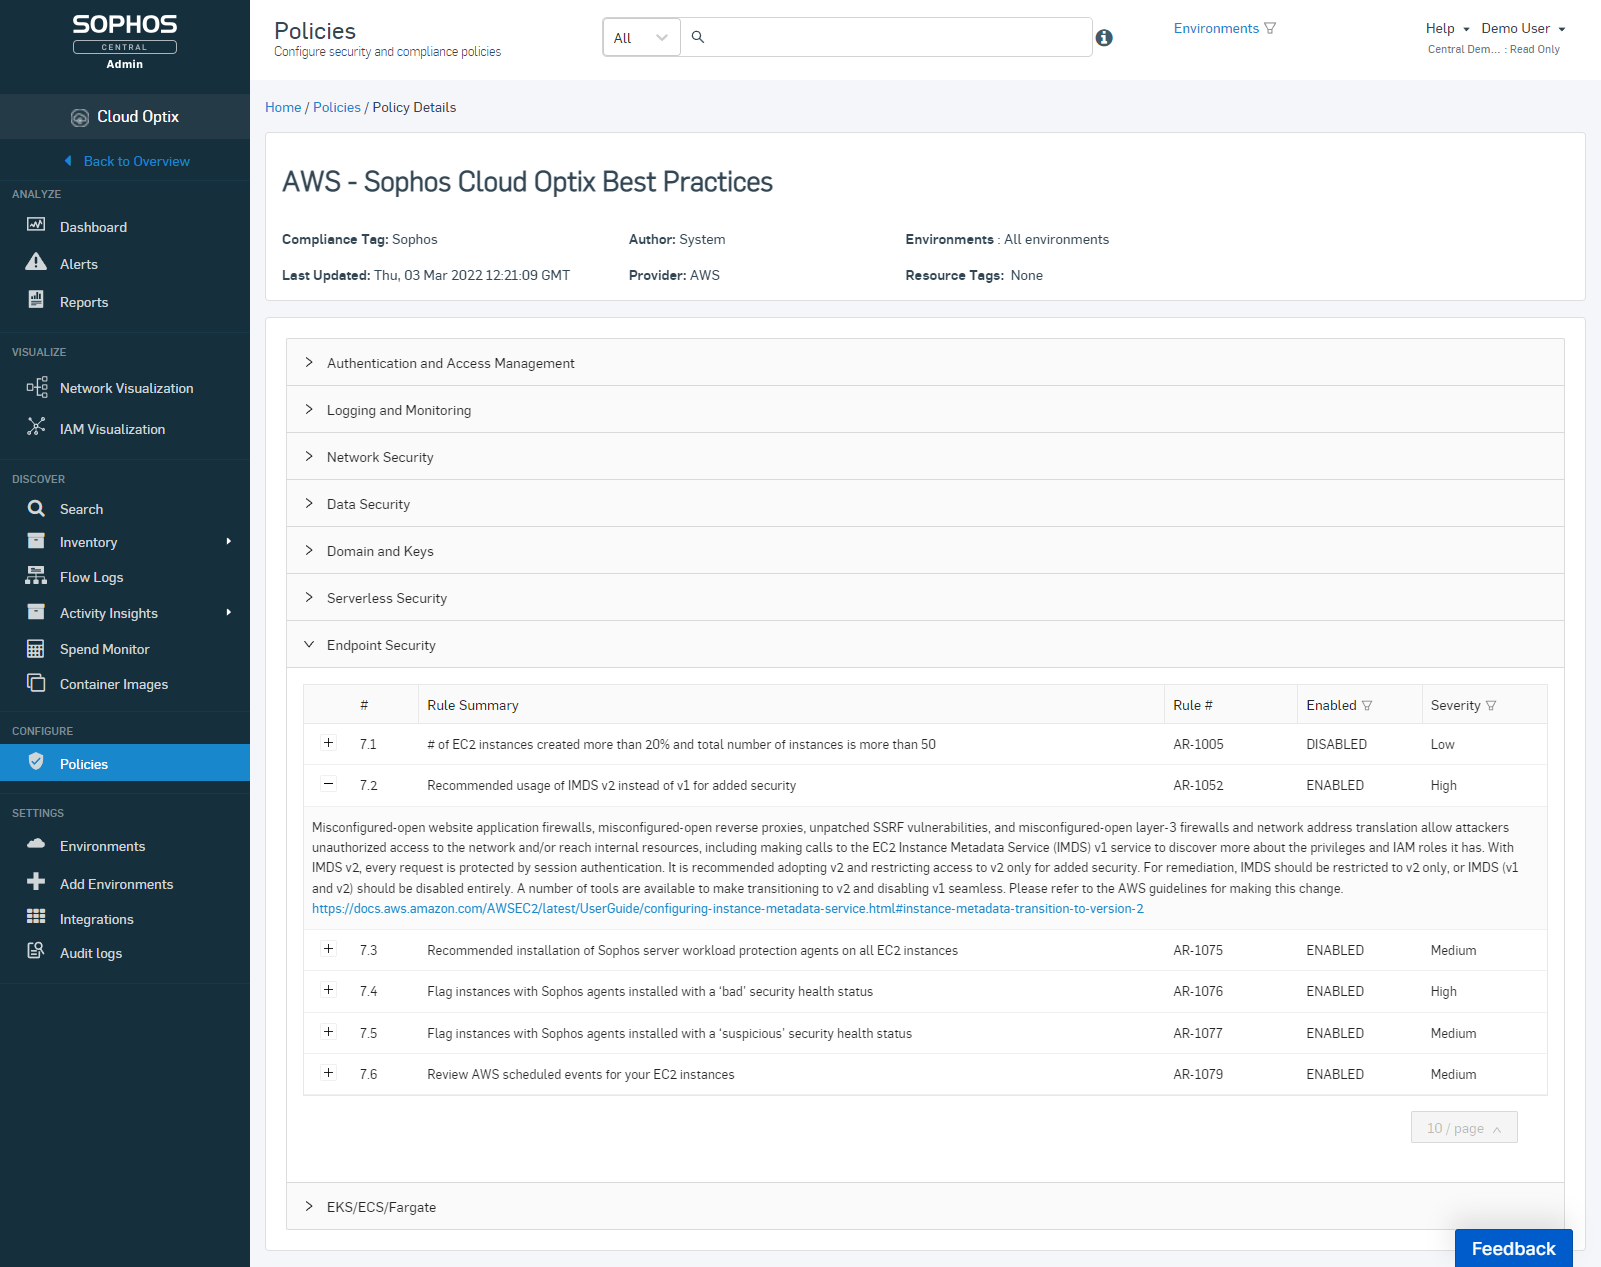Click the Dashboard chart icon in sidebar

click(36, 225)
